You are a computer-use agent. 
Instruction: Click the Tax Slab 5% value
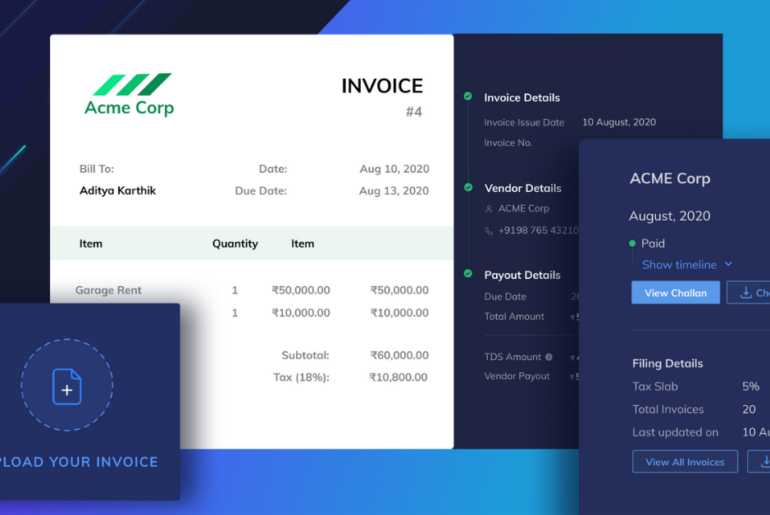tap(750, 386)
